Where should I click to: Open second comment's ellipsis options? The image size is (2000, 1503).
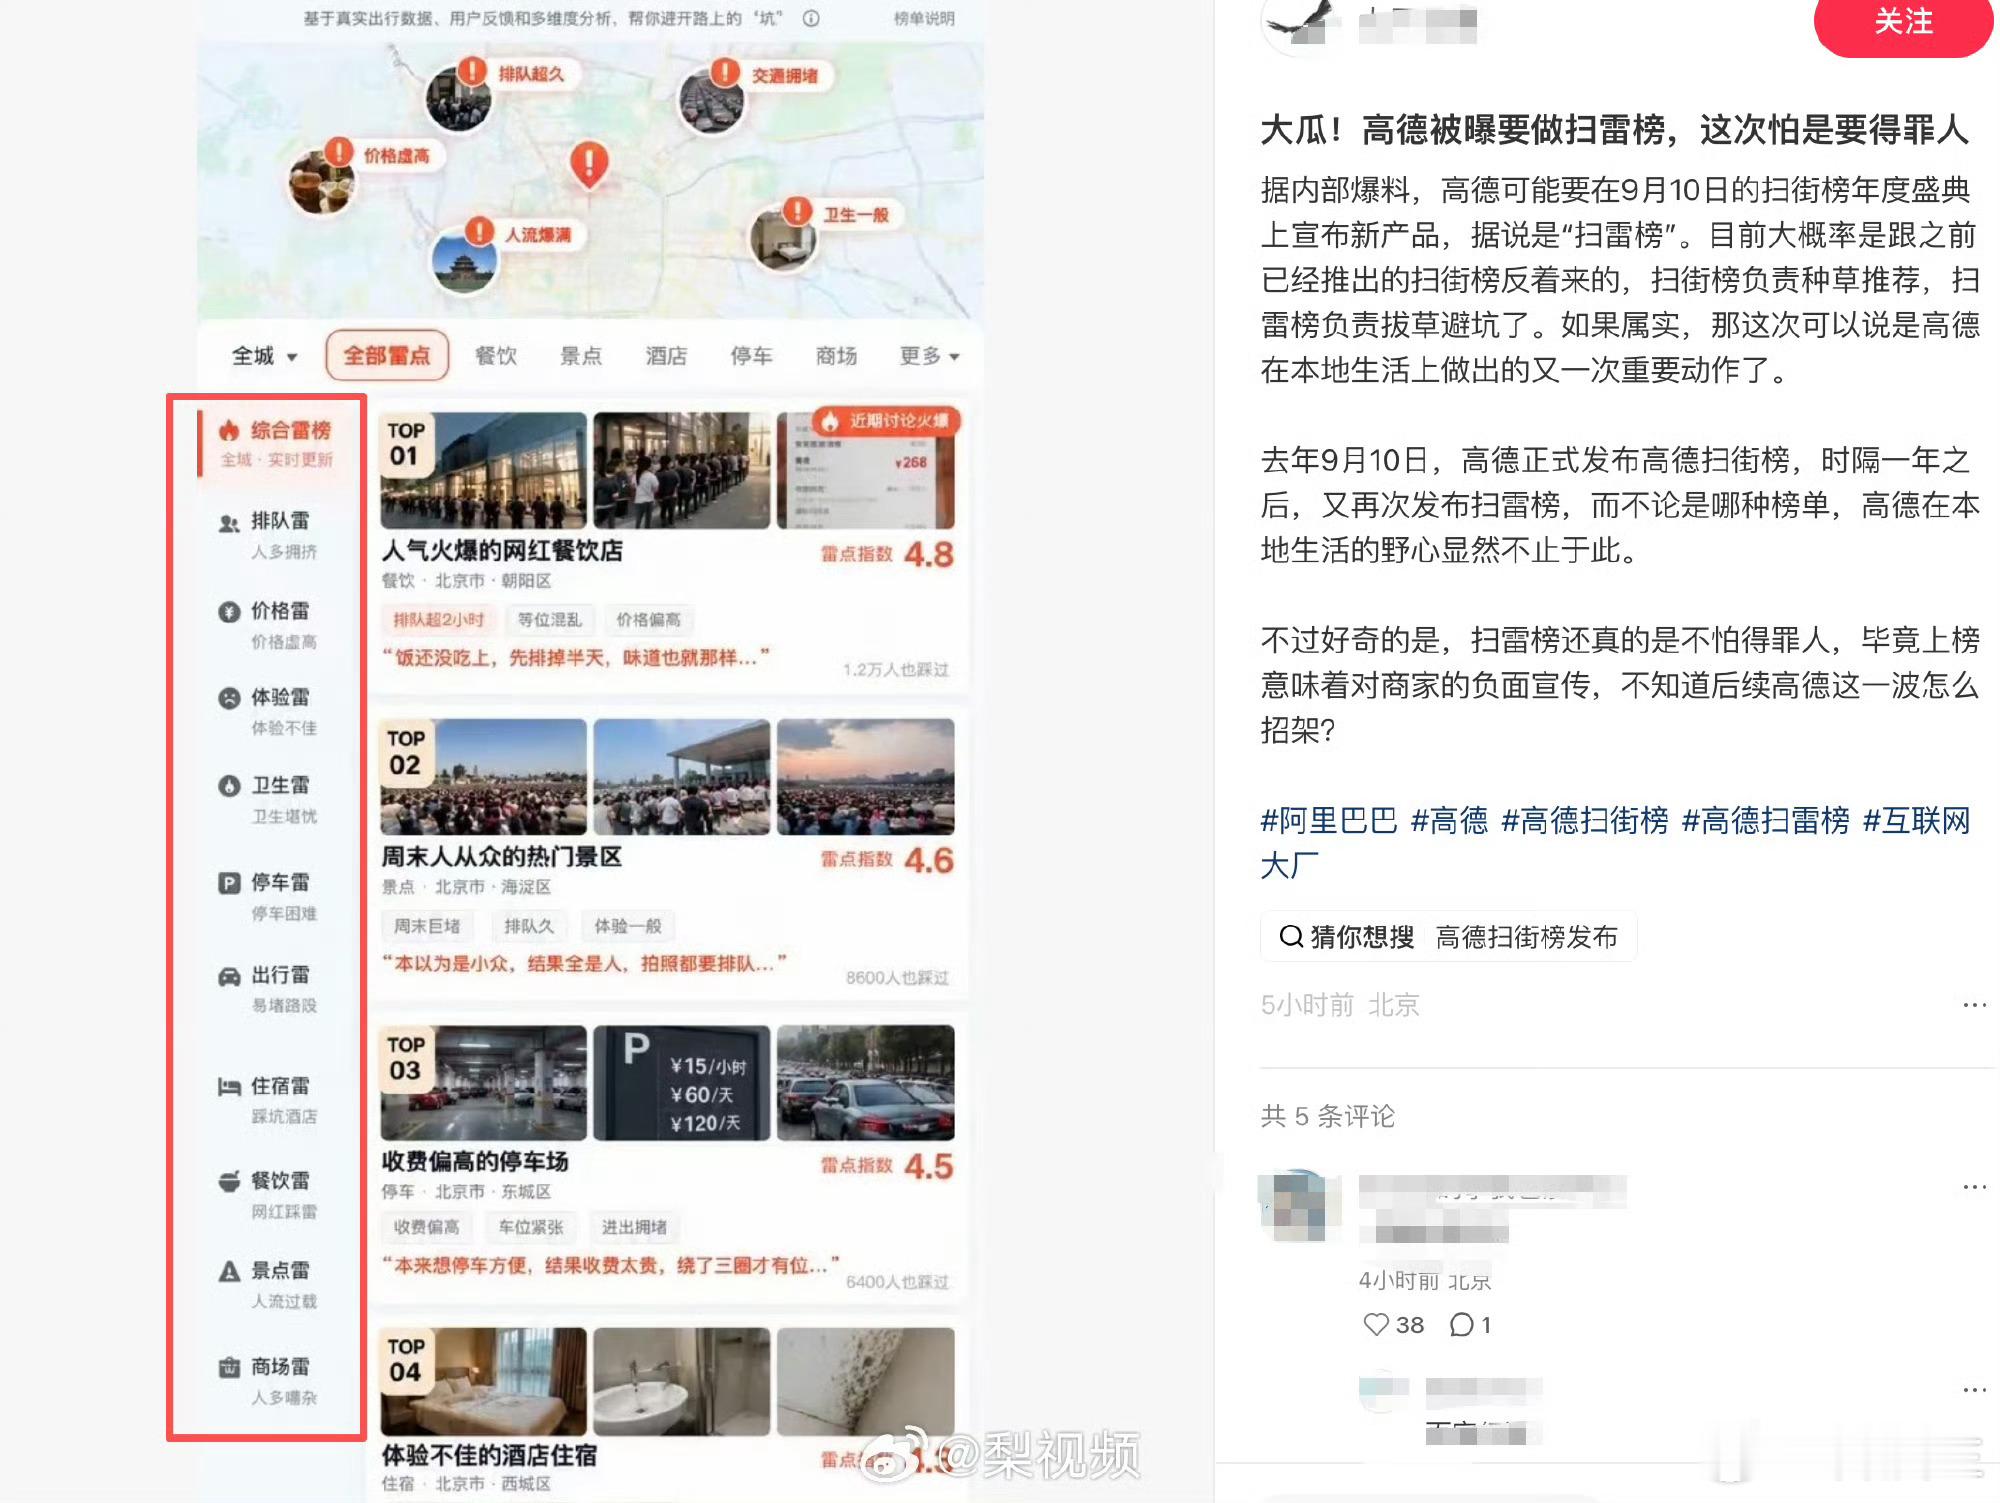(x=1974, y=1390)
